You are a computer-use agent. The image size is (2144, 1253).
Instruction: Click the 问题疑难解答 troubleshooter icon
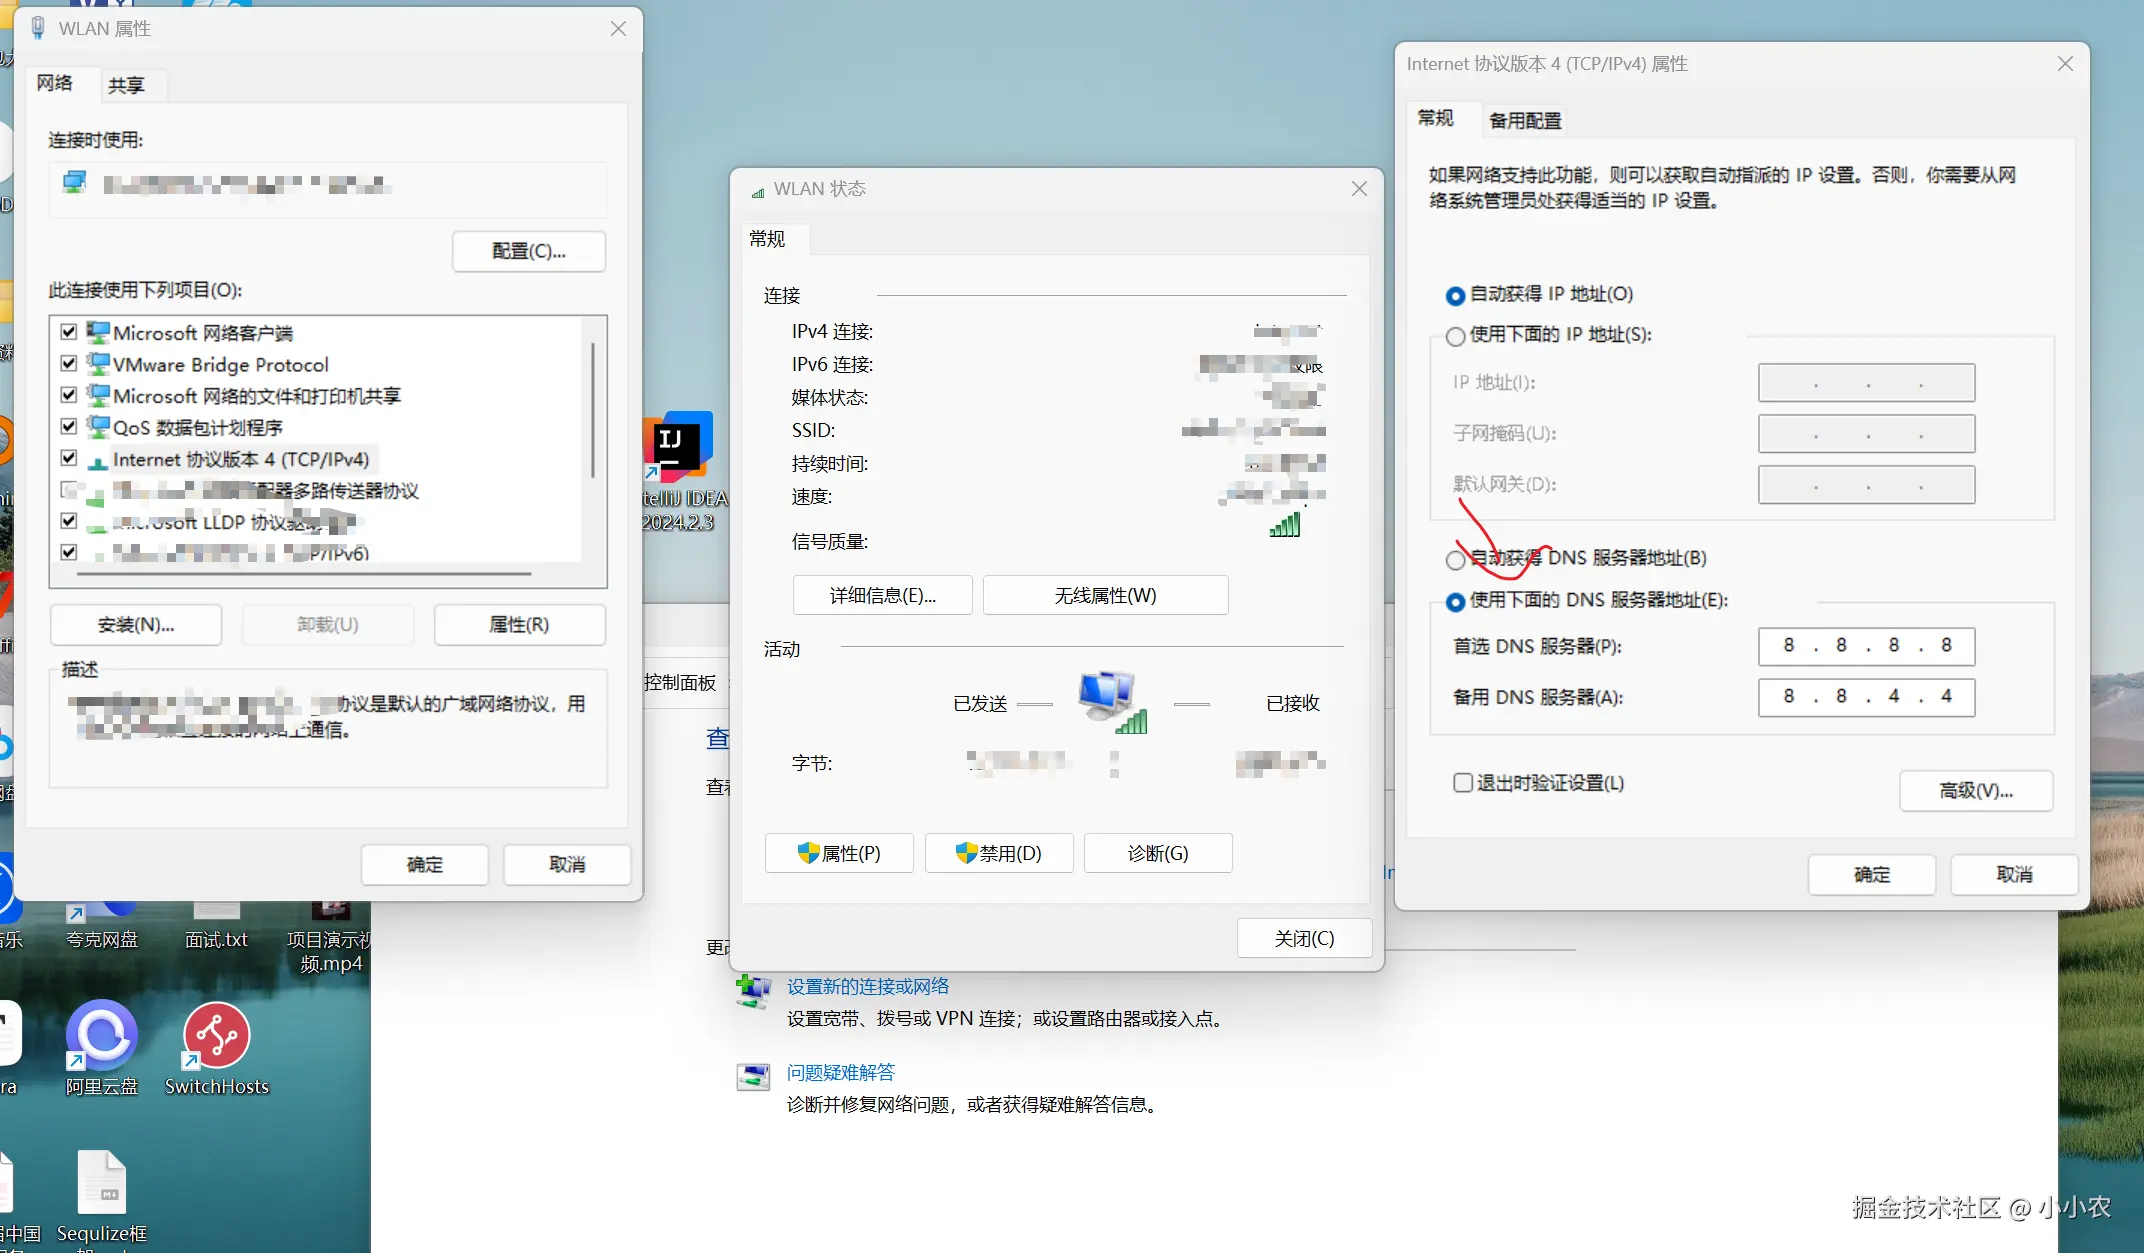tap(753, 1076)
